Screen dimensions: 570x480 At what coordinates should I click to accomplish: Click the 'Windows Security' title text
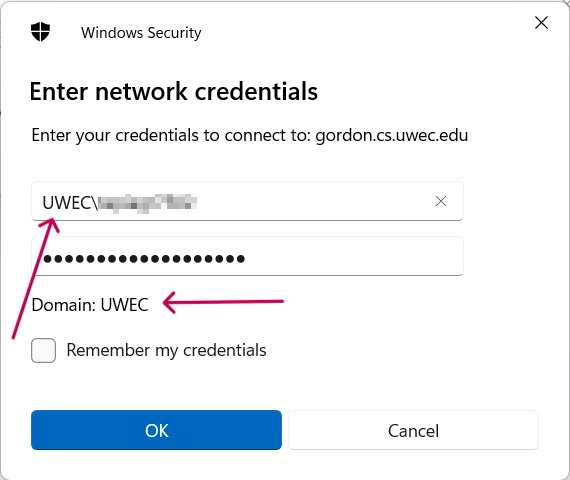pyautogui.click(x=141, y=33)
